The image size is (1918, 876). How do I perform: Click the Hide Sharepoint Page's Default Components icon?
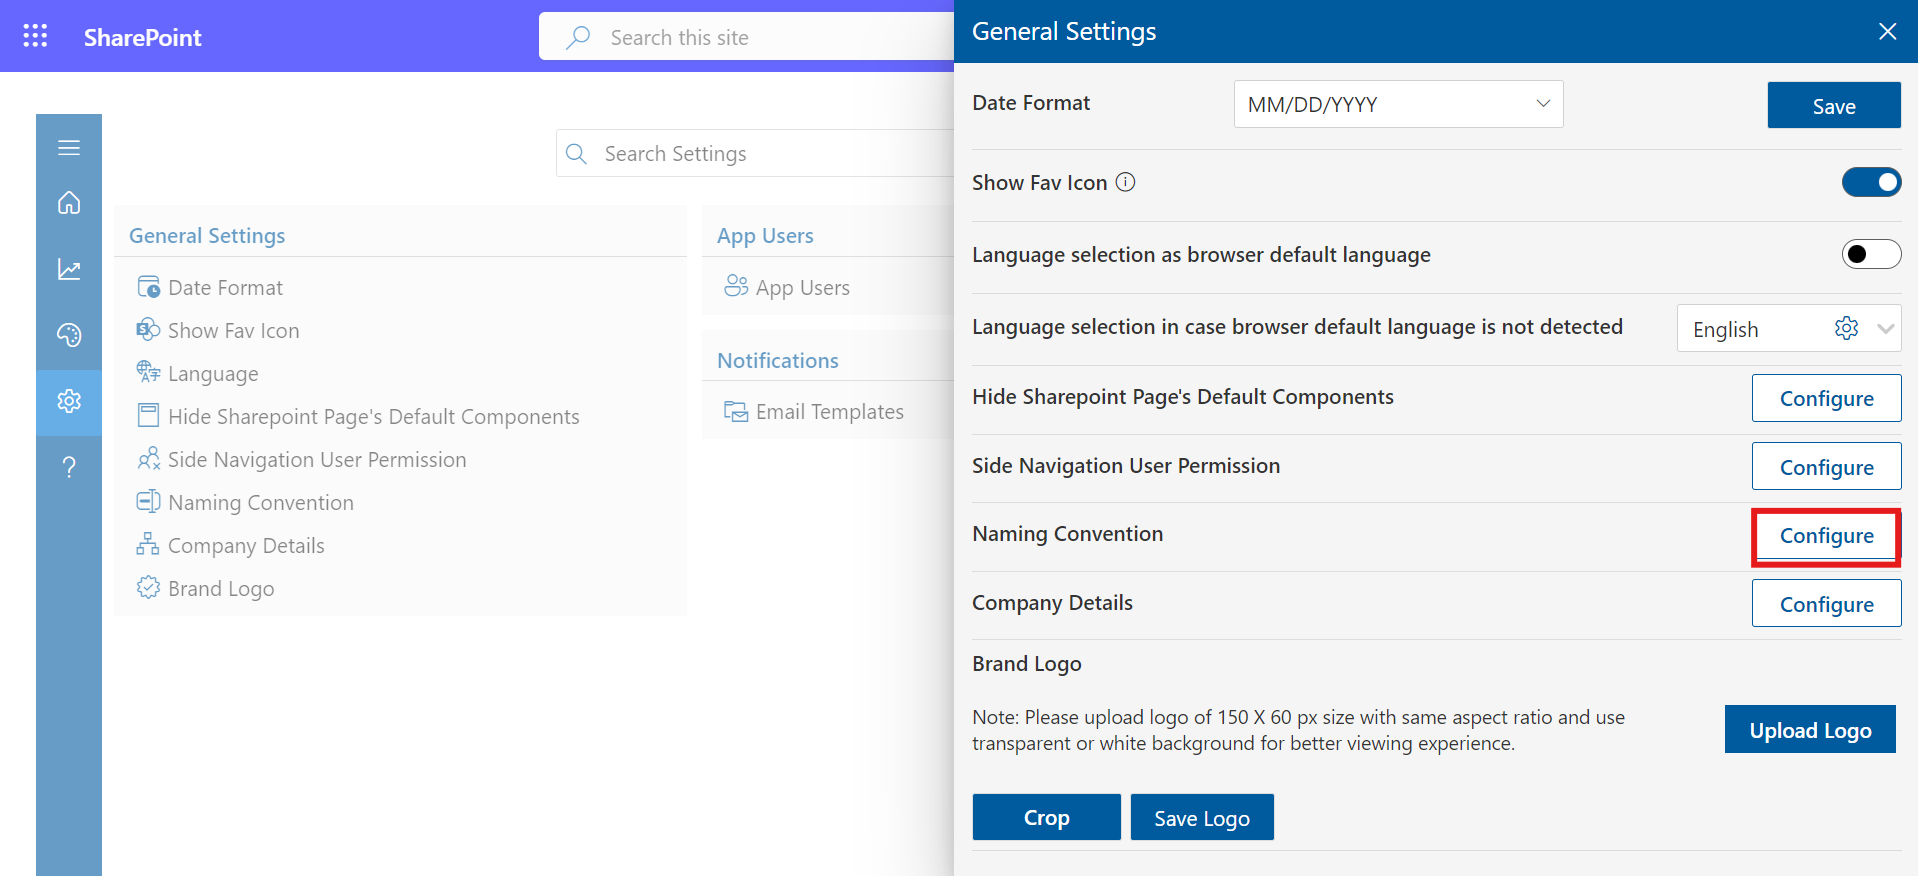pos(148,415)
